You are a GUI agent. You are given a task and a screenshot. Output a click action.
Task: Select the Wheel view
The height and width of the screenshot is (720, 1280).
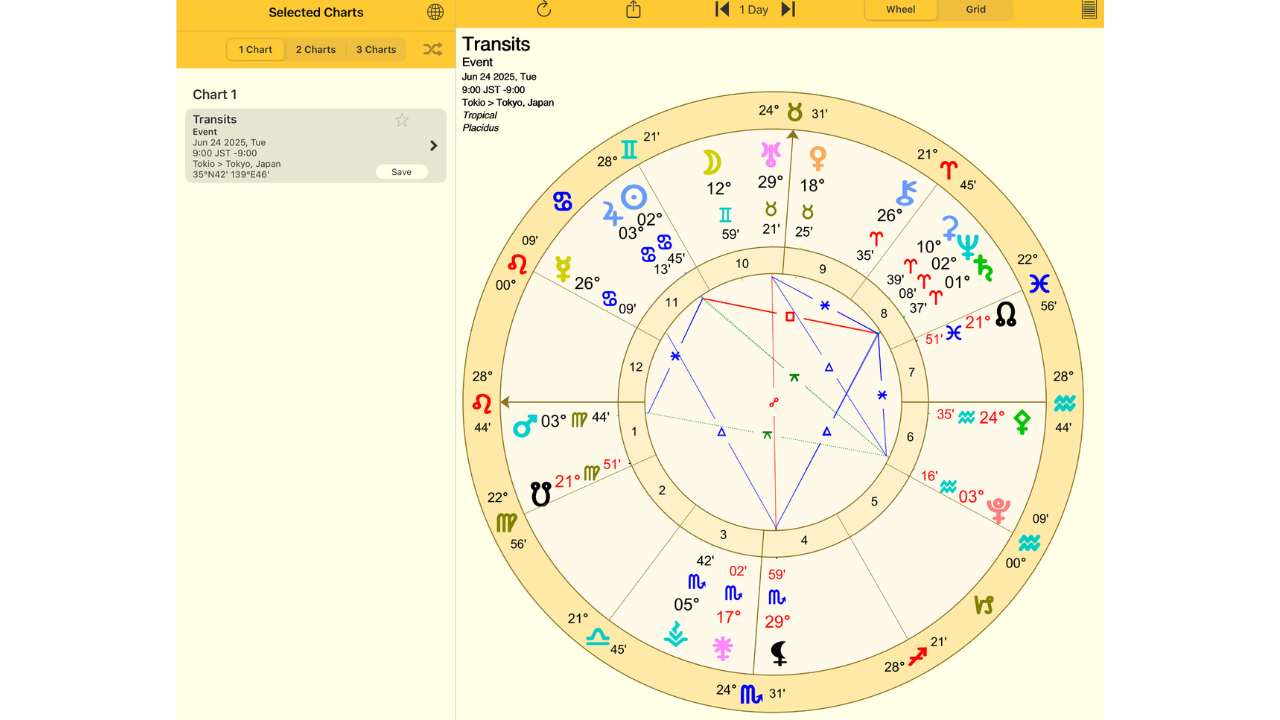pyautogui.click(x=901, y=10)
